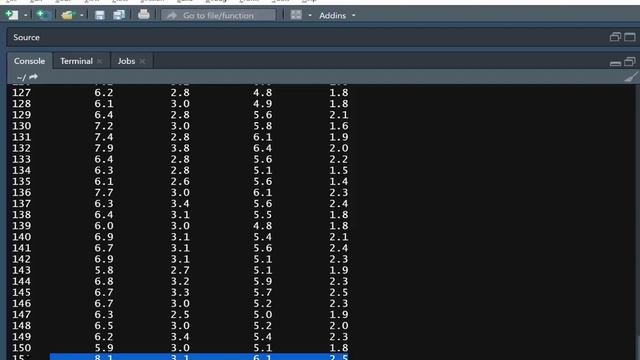Click the ~/ working directory path
This screenshot has width=640, height=360.
[x=22, y=77]
